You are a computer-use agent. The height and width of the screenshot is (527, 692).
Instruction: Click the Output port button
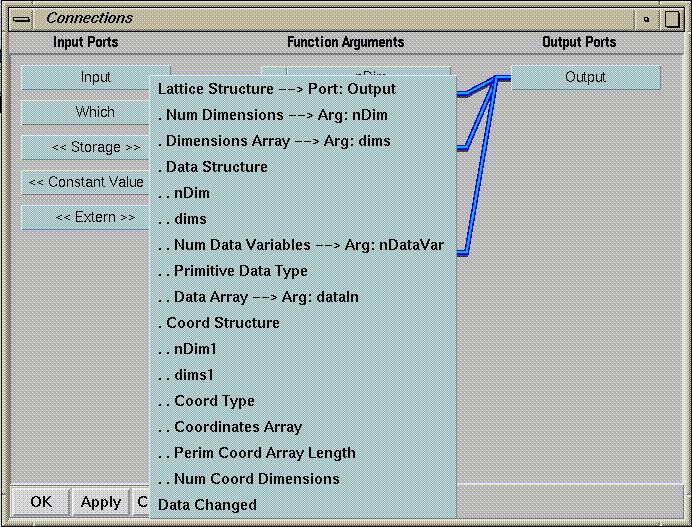[x=585, y=77]
